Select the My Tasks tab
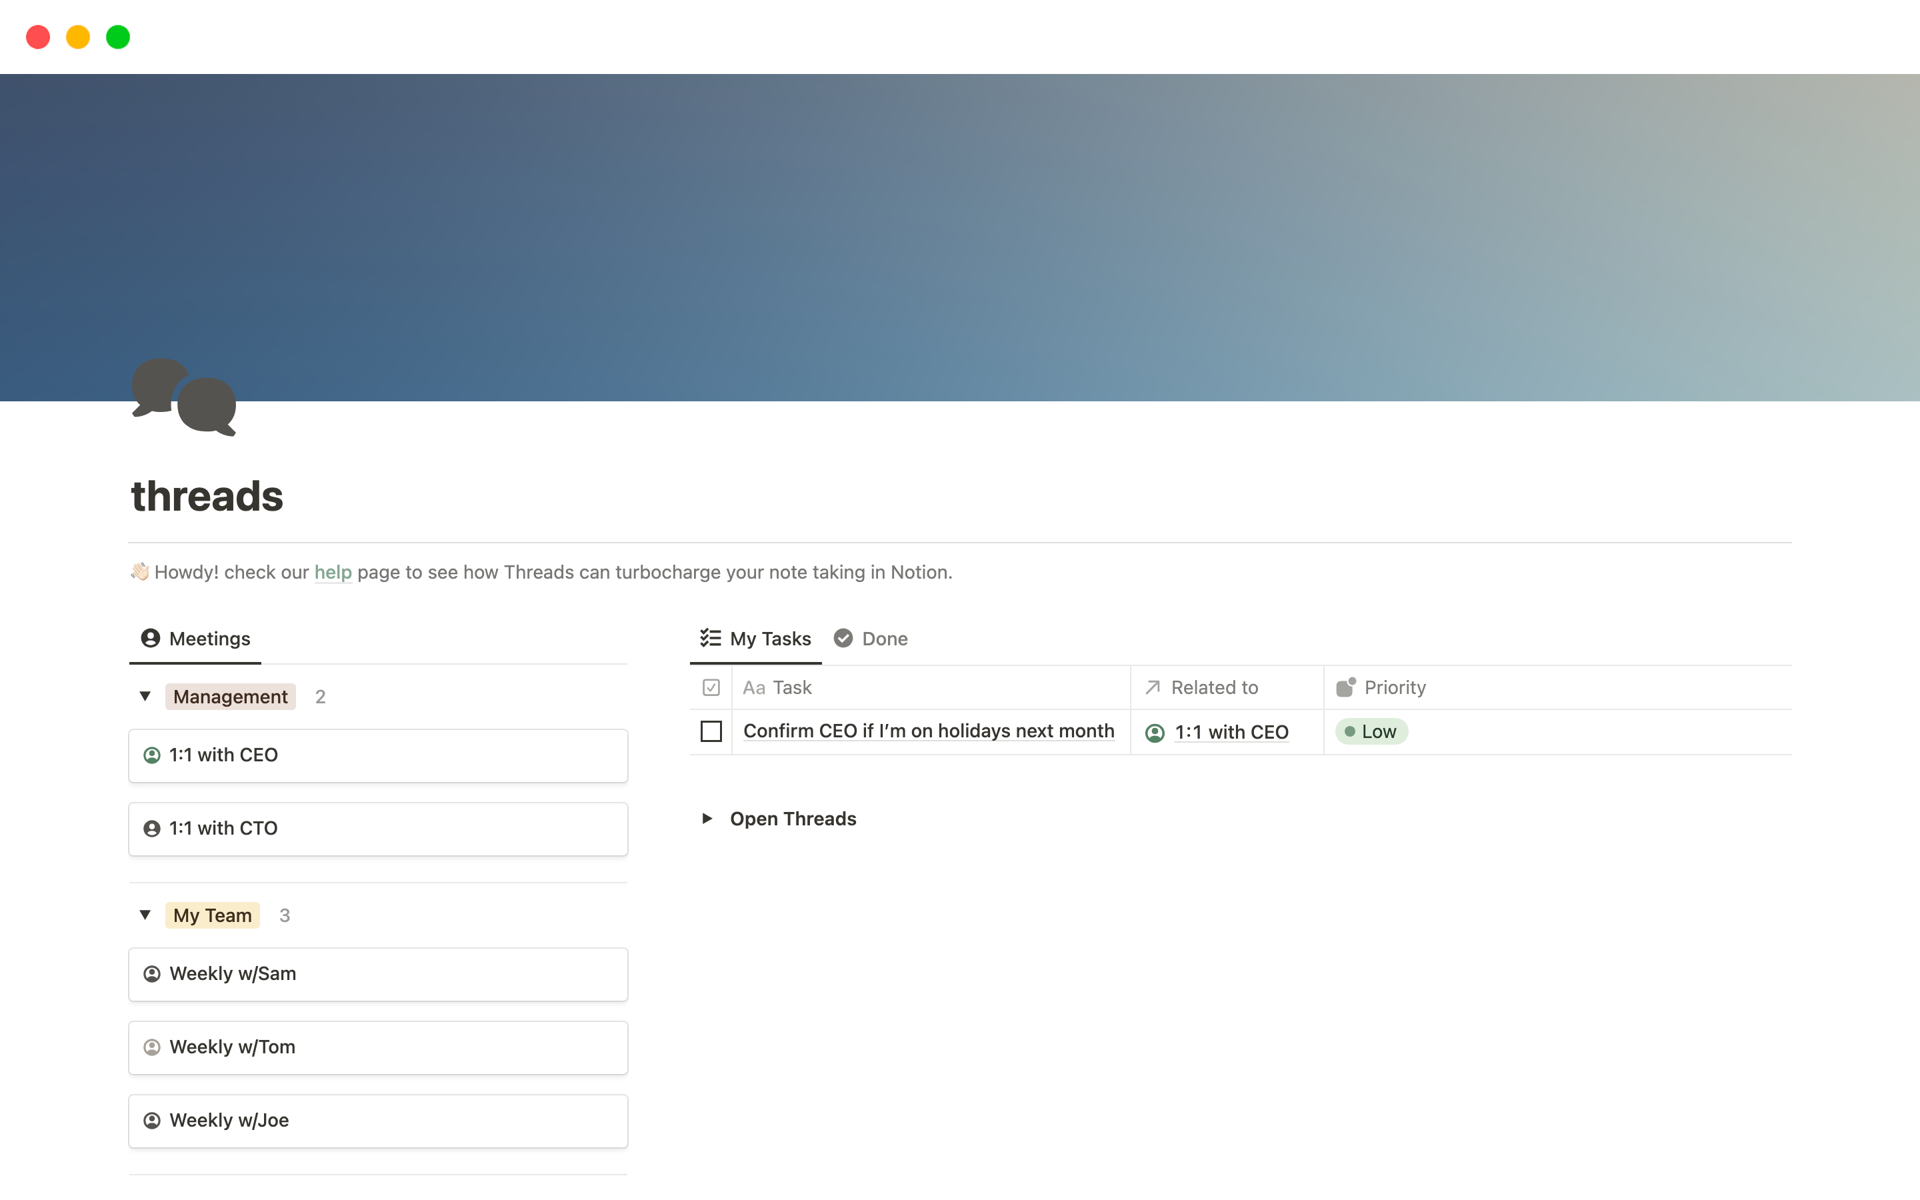The image size is (1920, 1200). [770, 638]
